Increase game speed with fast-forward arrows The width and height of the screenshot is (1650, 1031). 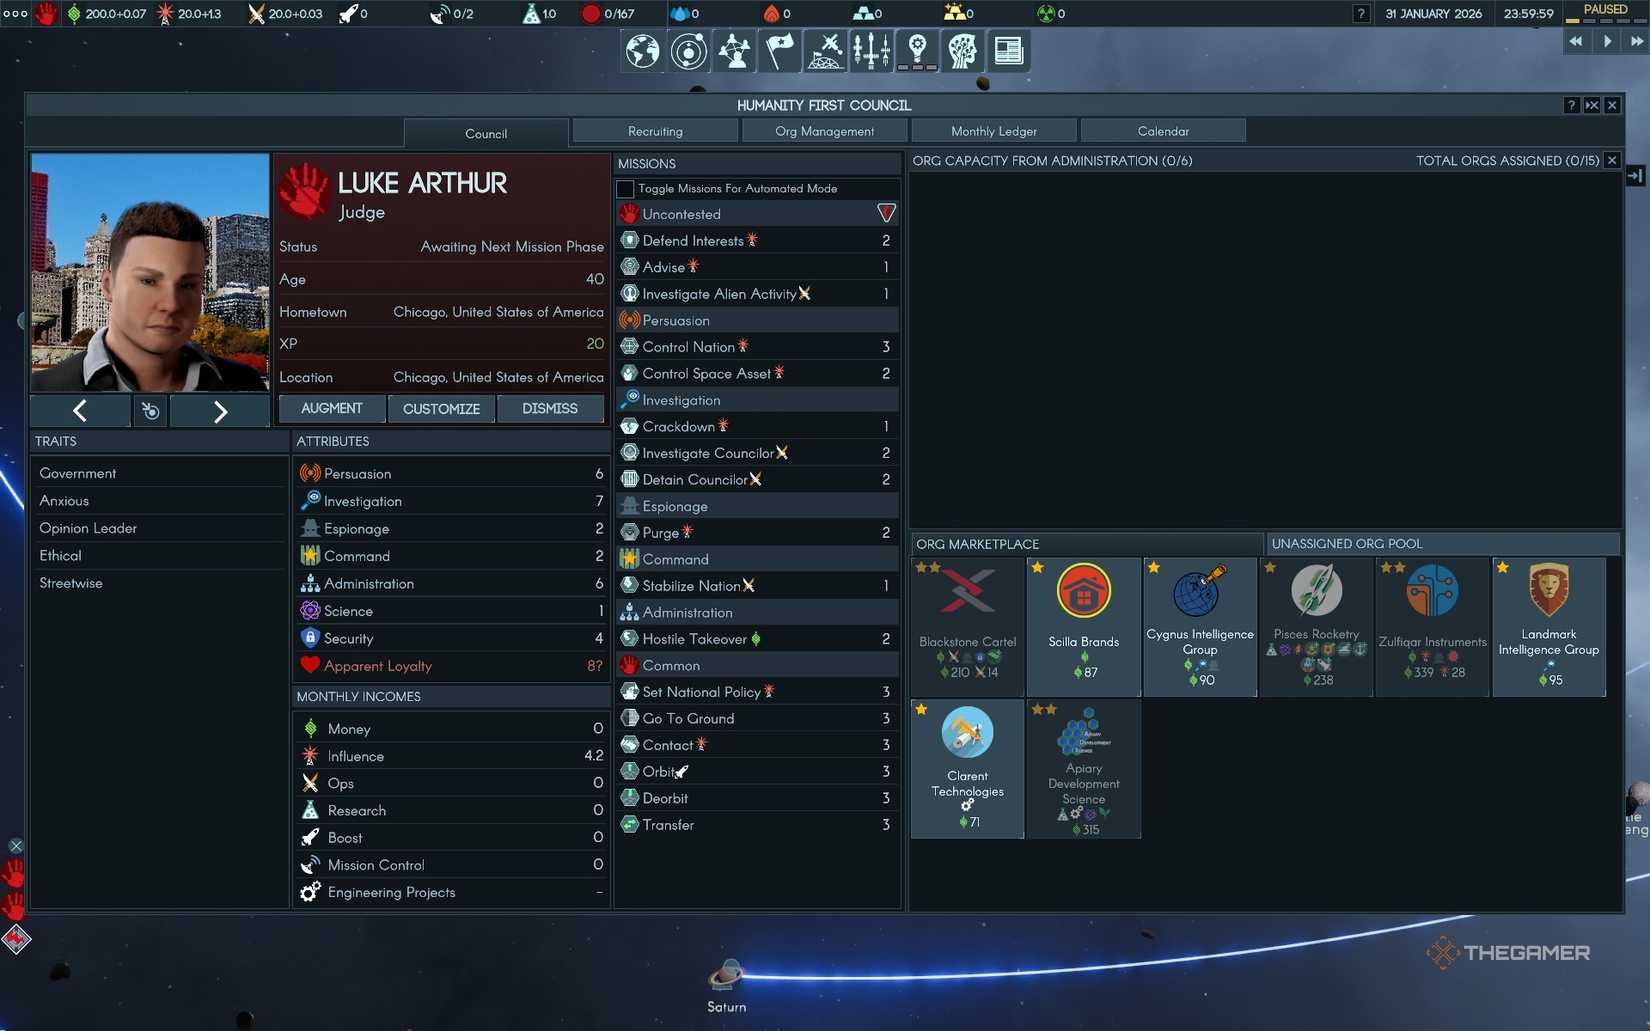[1636, 41]
